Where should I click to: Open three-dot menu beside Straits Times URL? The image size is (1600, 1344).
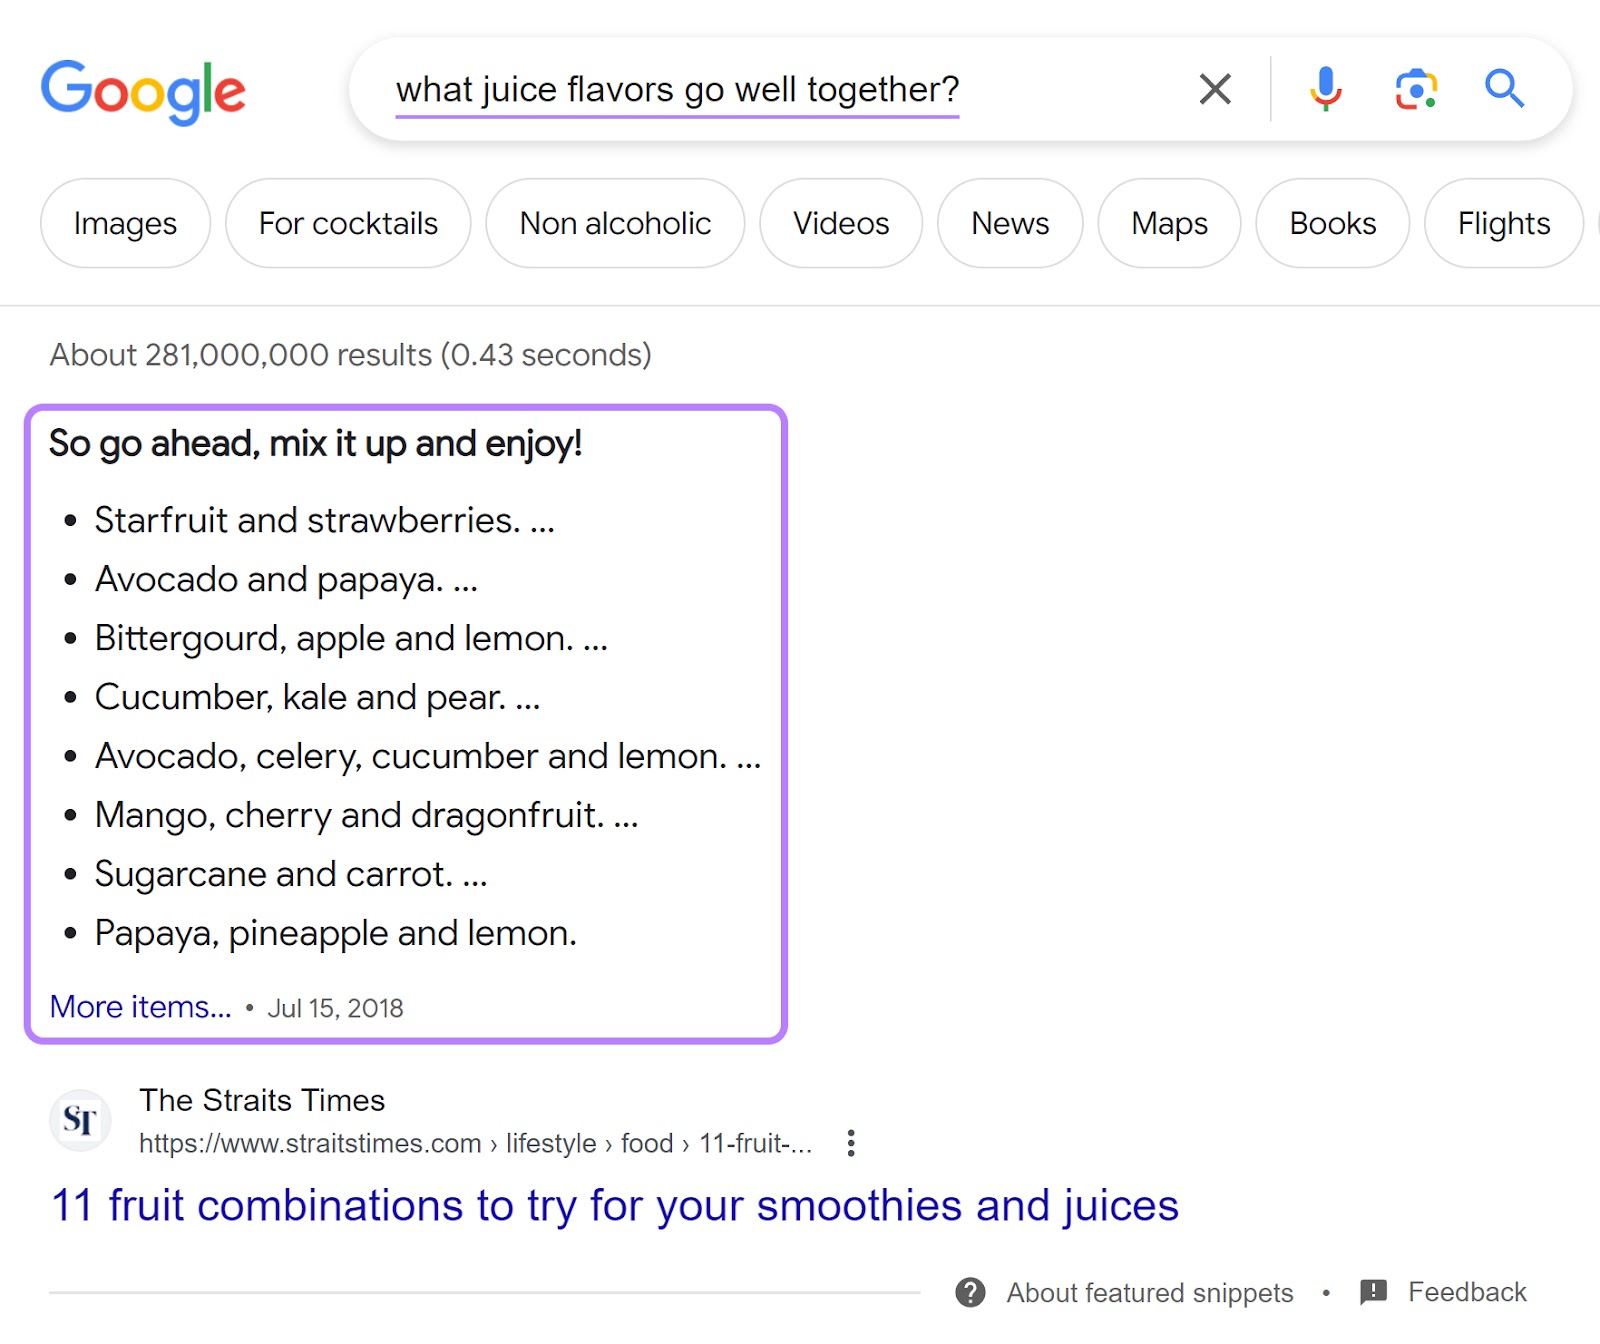point(851,1143)
